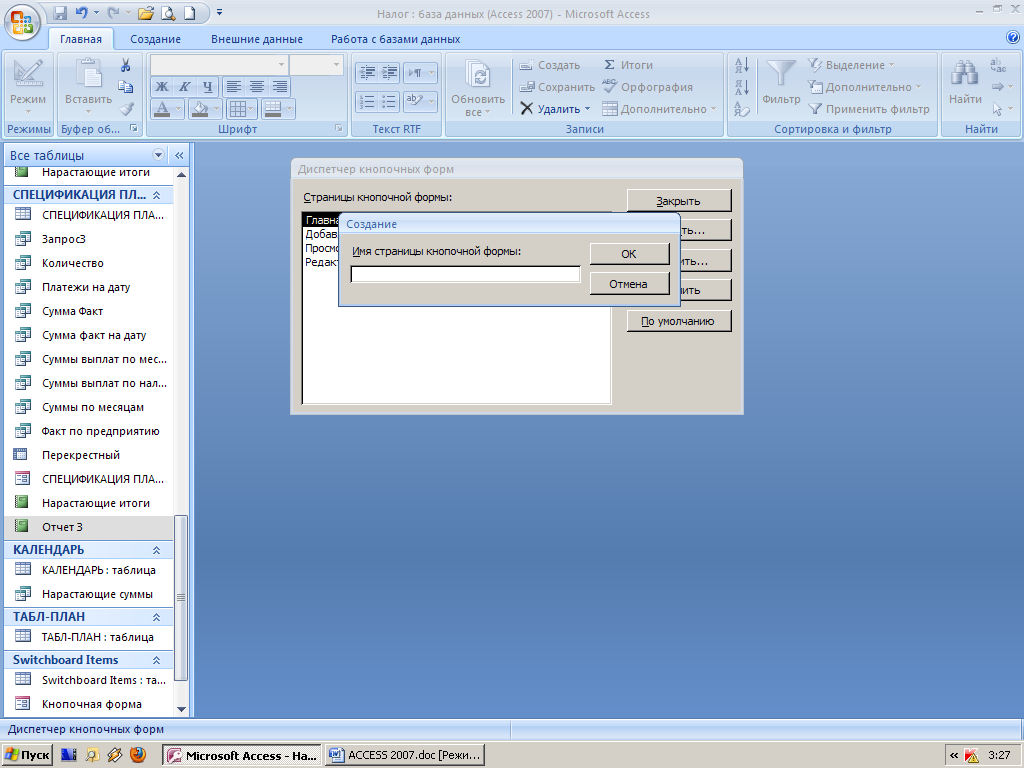Screen dimensions: 1024x768
Task: Click По умолчанию button
Action: (679, 321)
